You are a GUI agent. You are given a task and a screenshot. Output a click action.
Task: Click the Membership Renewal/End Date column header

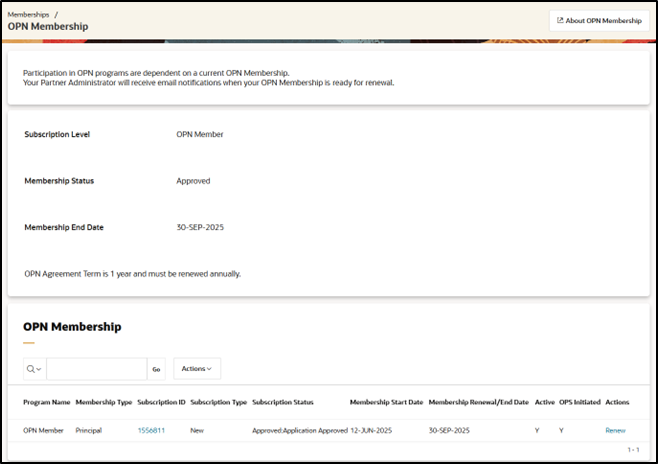click(x=478, y=402)
